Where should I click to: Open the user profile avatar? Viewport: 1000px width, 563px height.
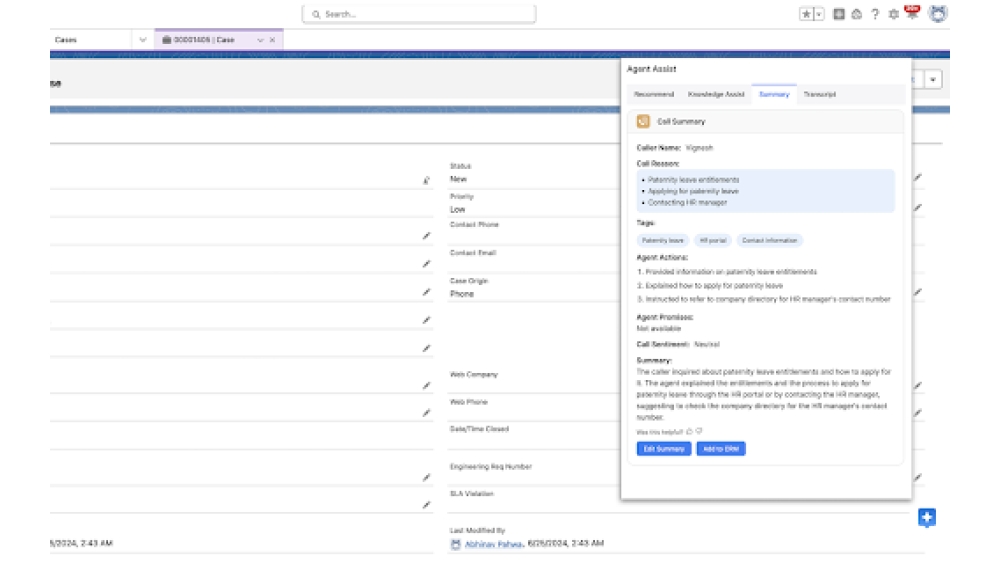pos(938,13)
